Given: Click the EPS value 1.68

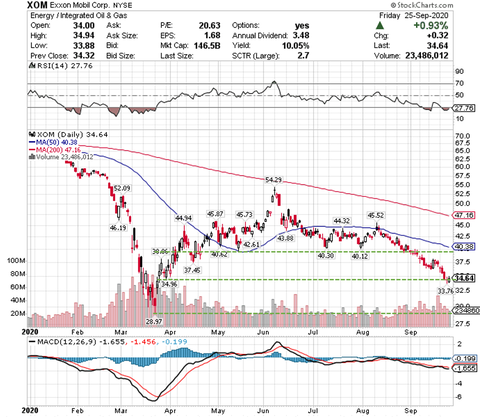Looking at the screenshot, I should pyautogui.click(x=212, y=36).
